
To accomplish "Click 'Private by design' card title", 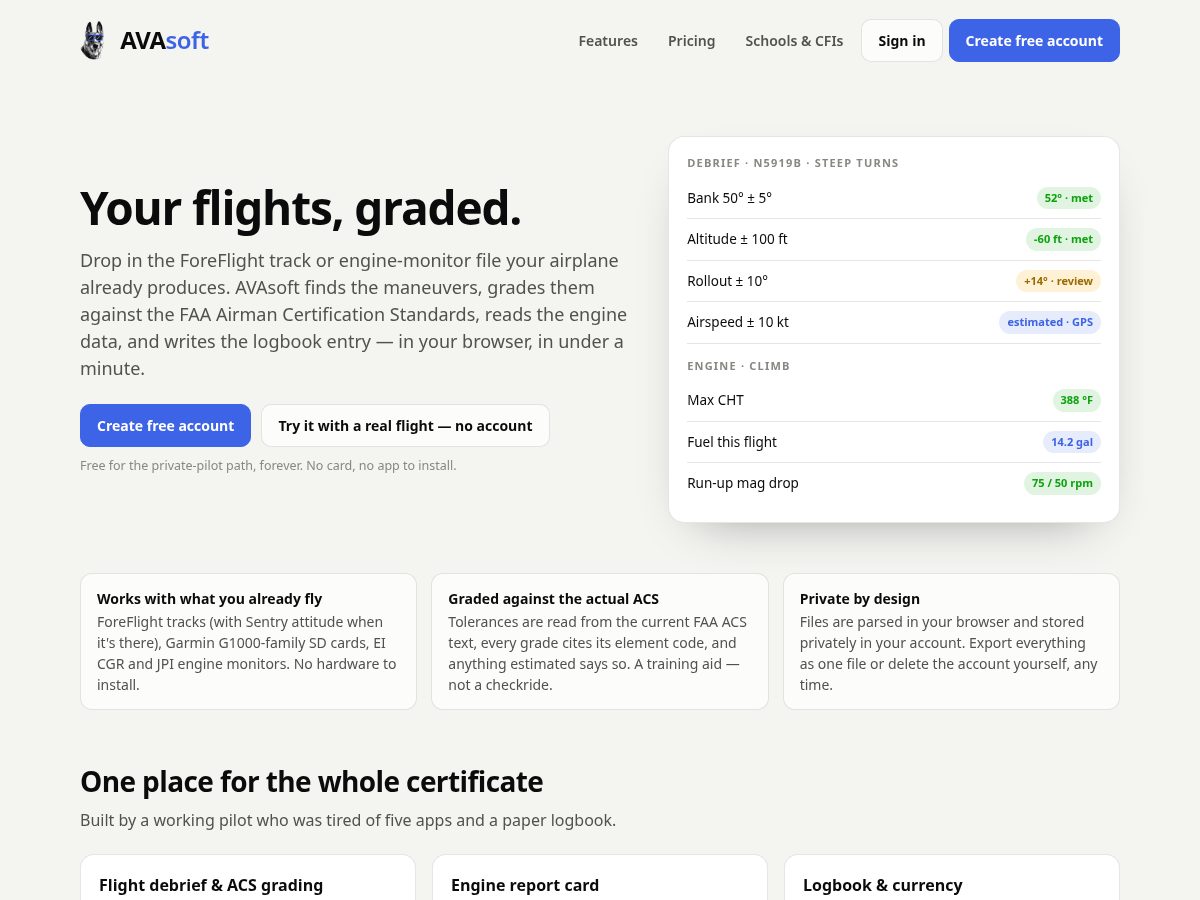I will click(860, 599).
